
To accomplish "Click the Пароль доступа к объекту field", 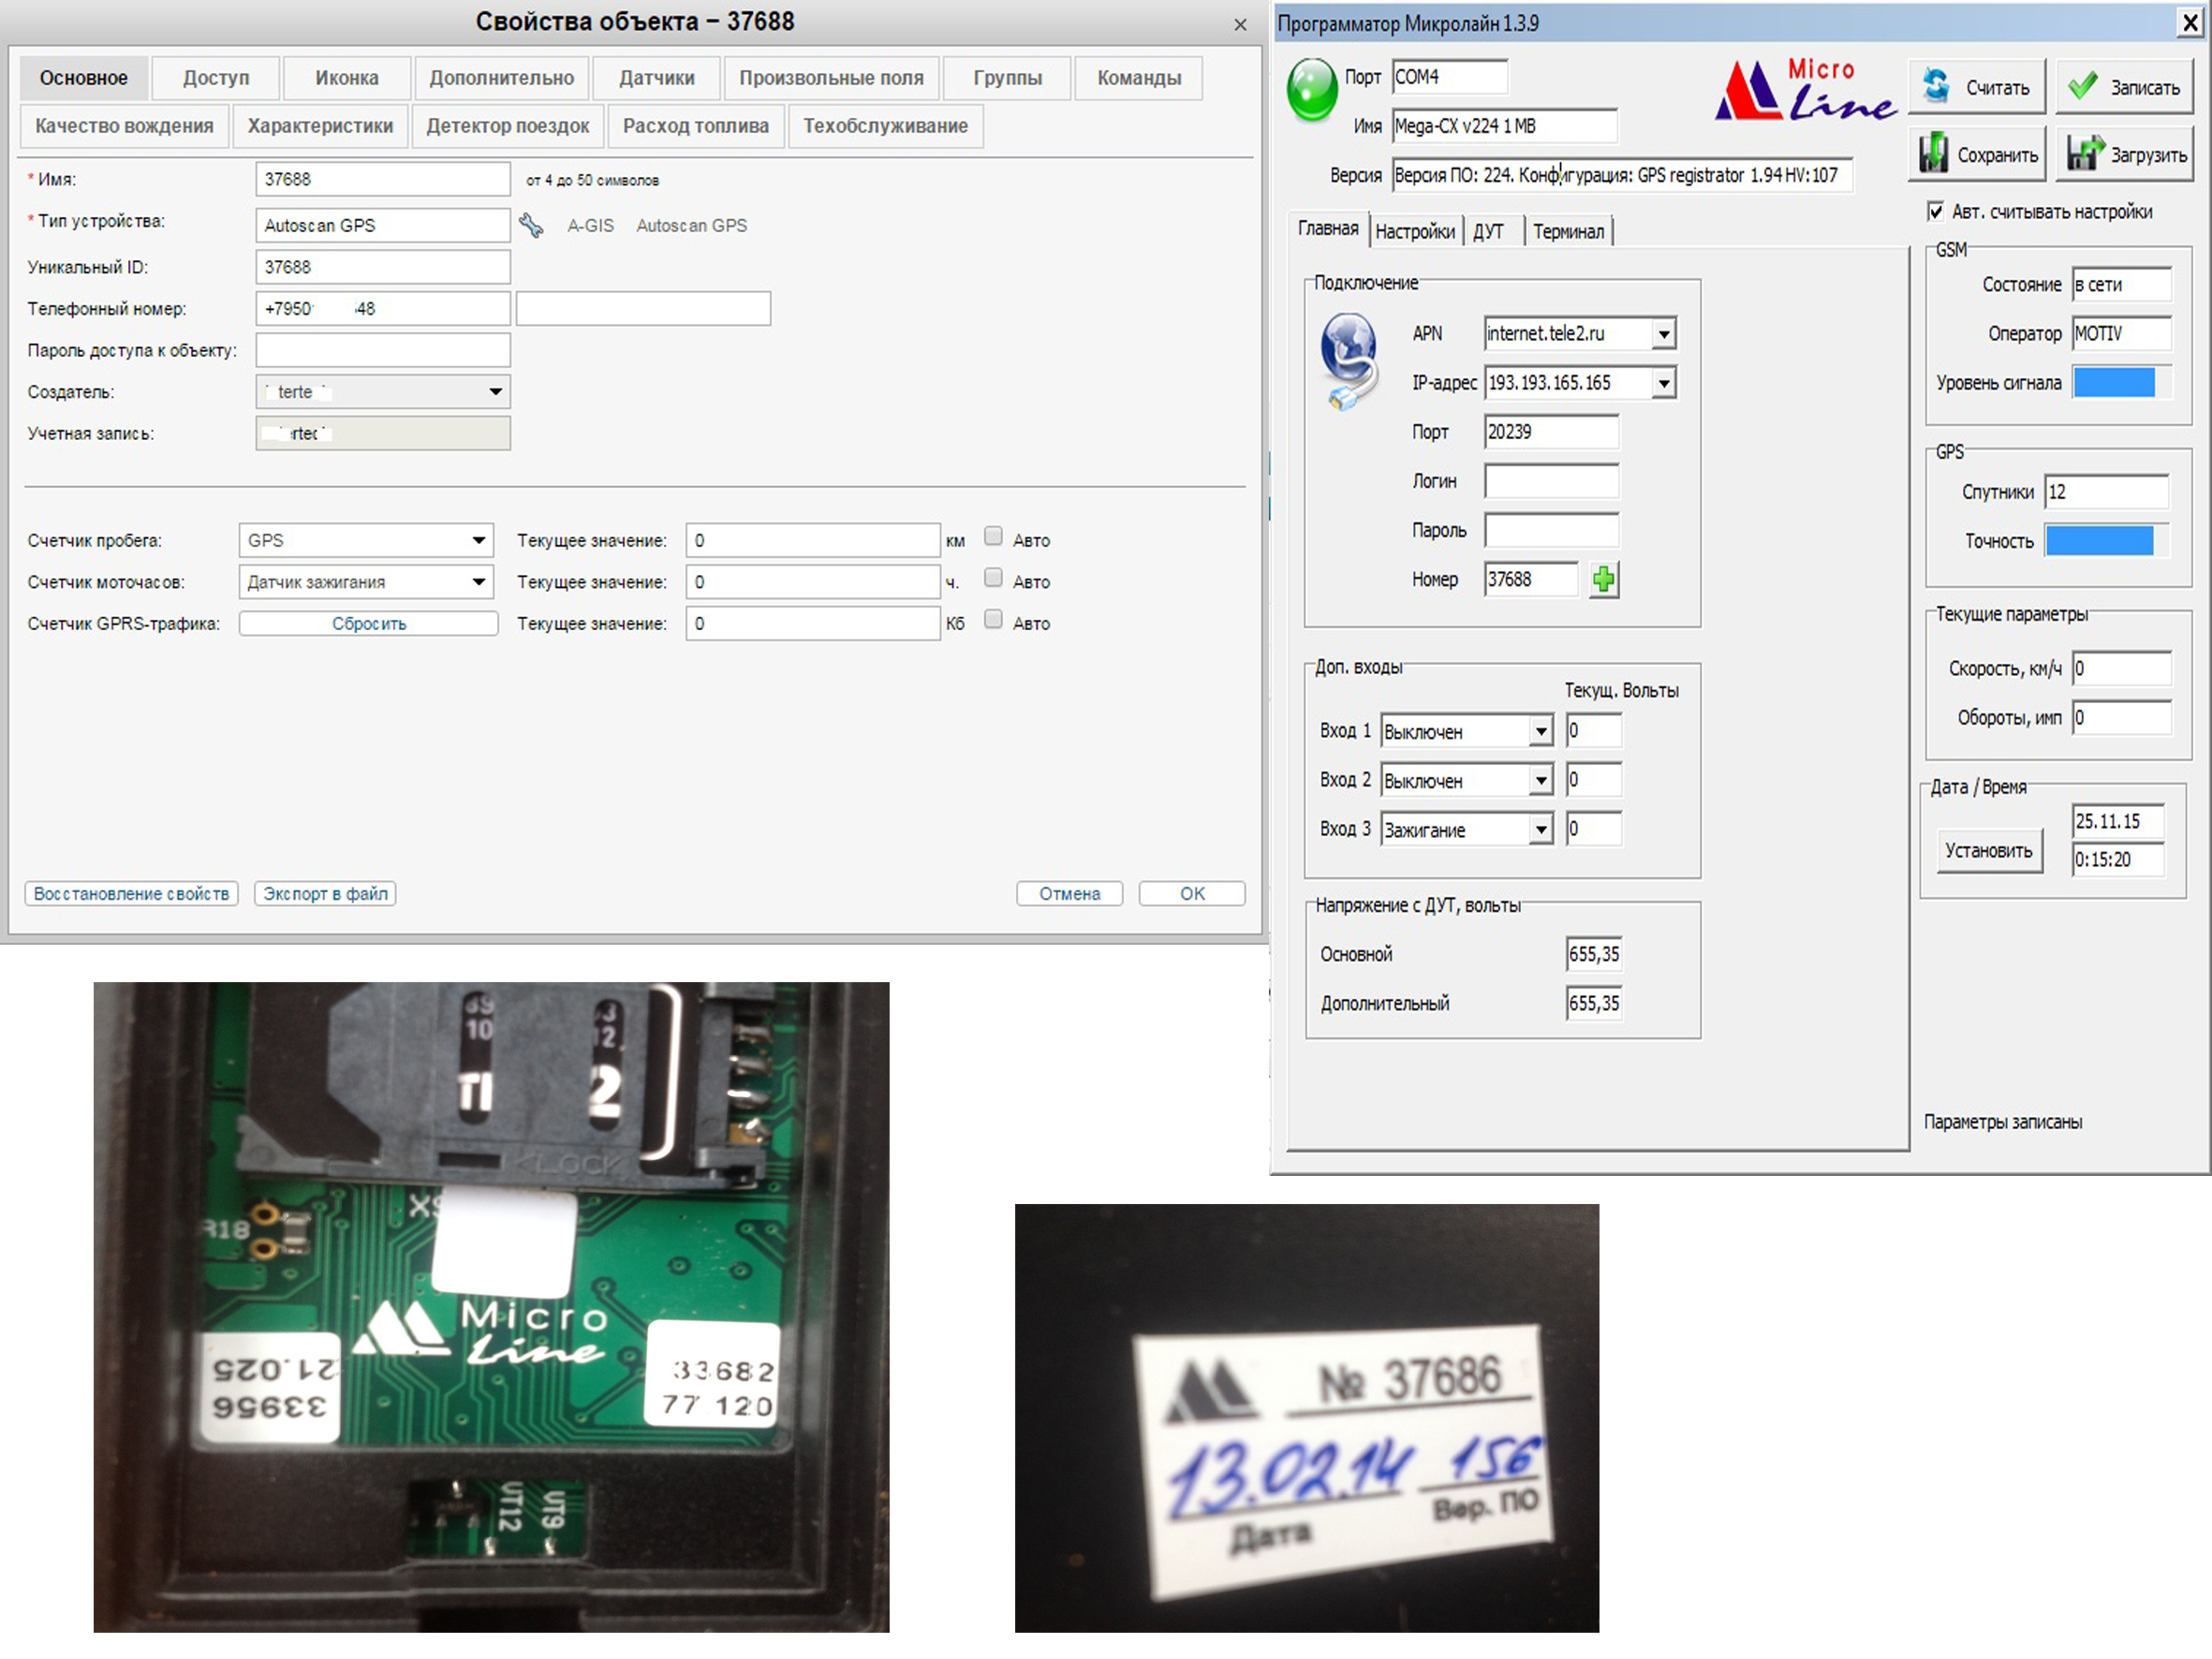I will 383,350.
